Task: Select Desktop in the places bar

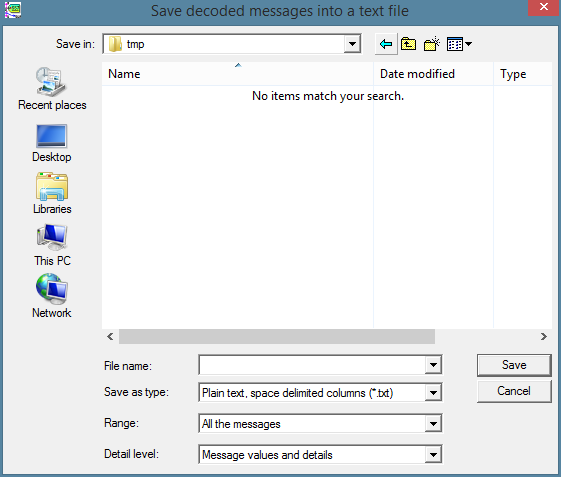Action: click(x=52, y=143)
